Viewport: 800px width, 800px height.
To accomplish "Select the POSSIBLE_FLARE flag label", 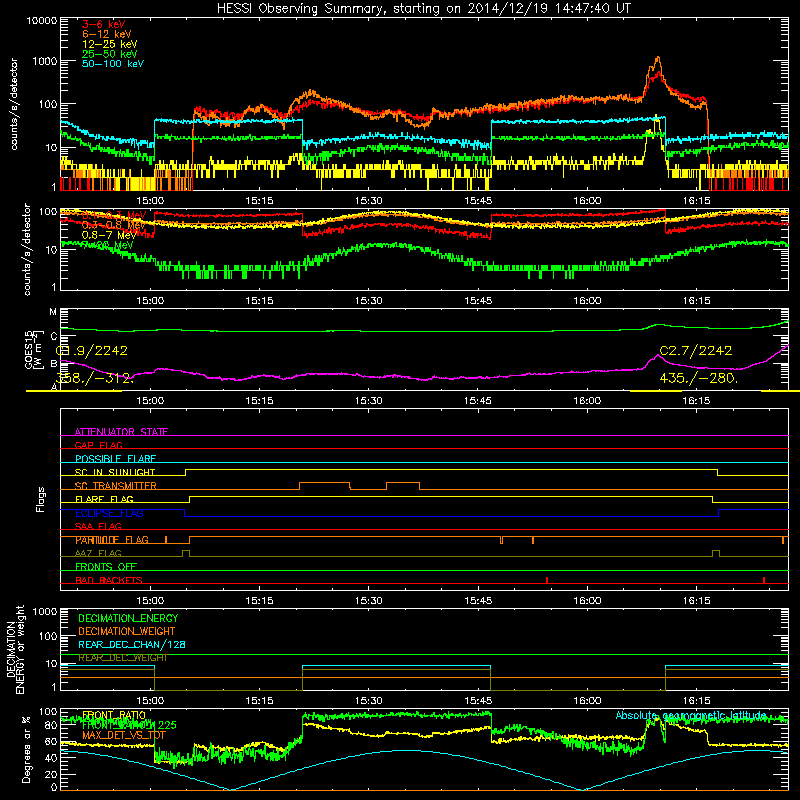I will pyautogui.click(x=115, y=459).
